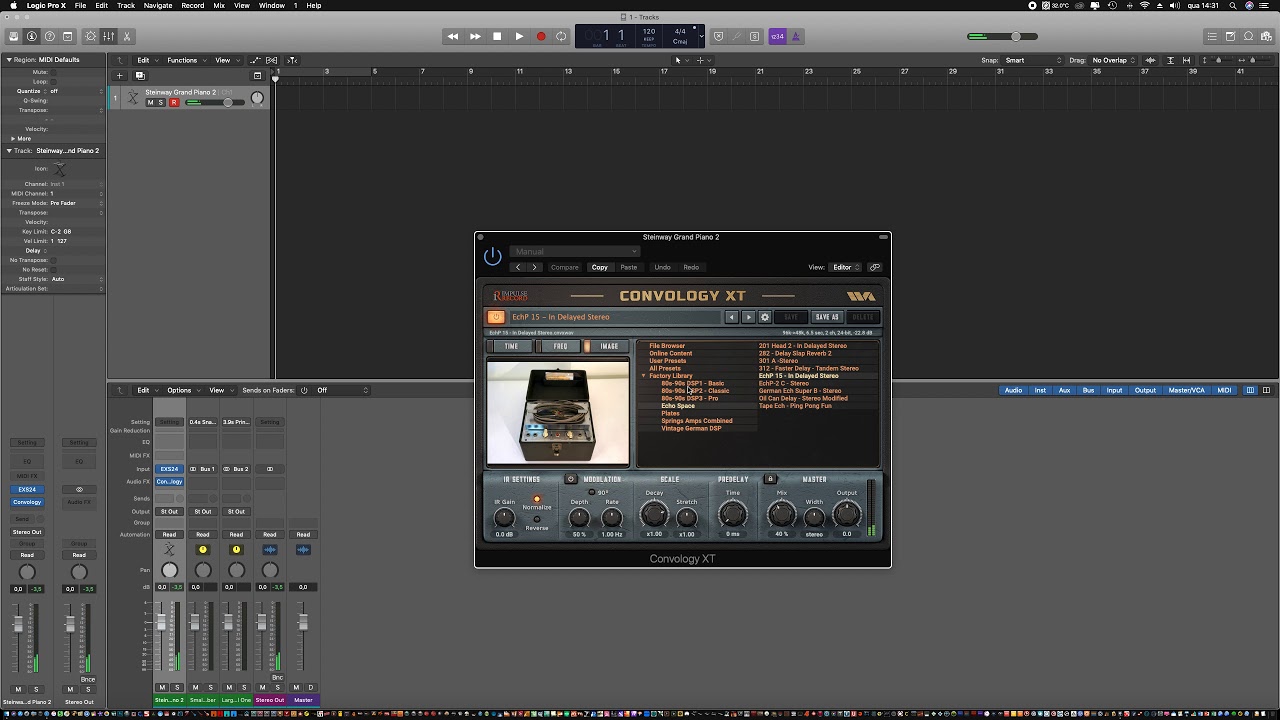Click the Mix knob in Master section

782,515
